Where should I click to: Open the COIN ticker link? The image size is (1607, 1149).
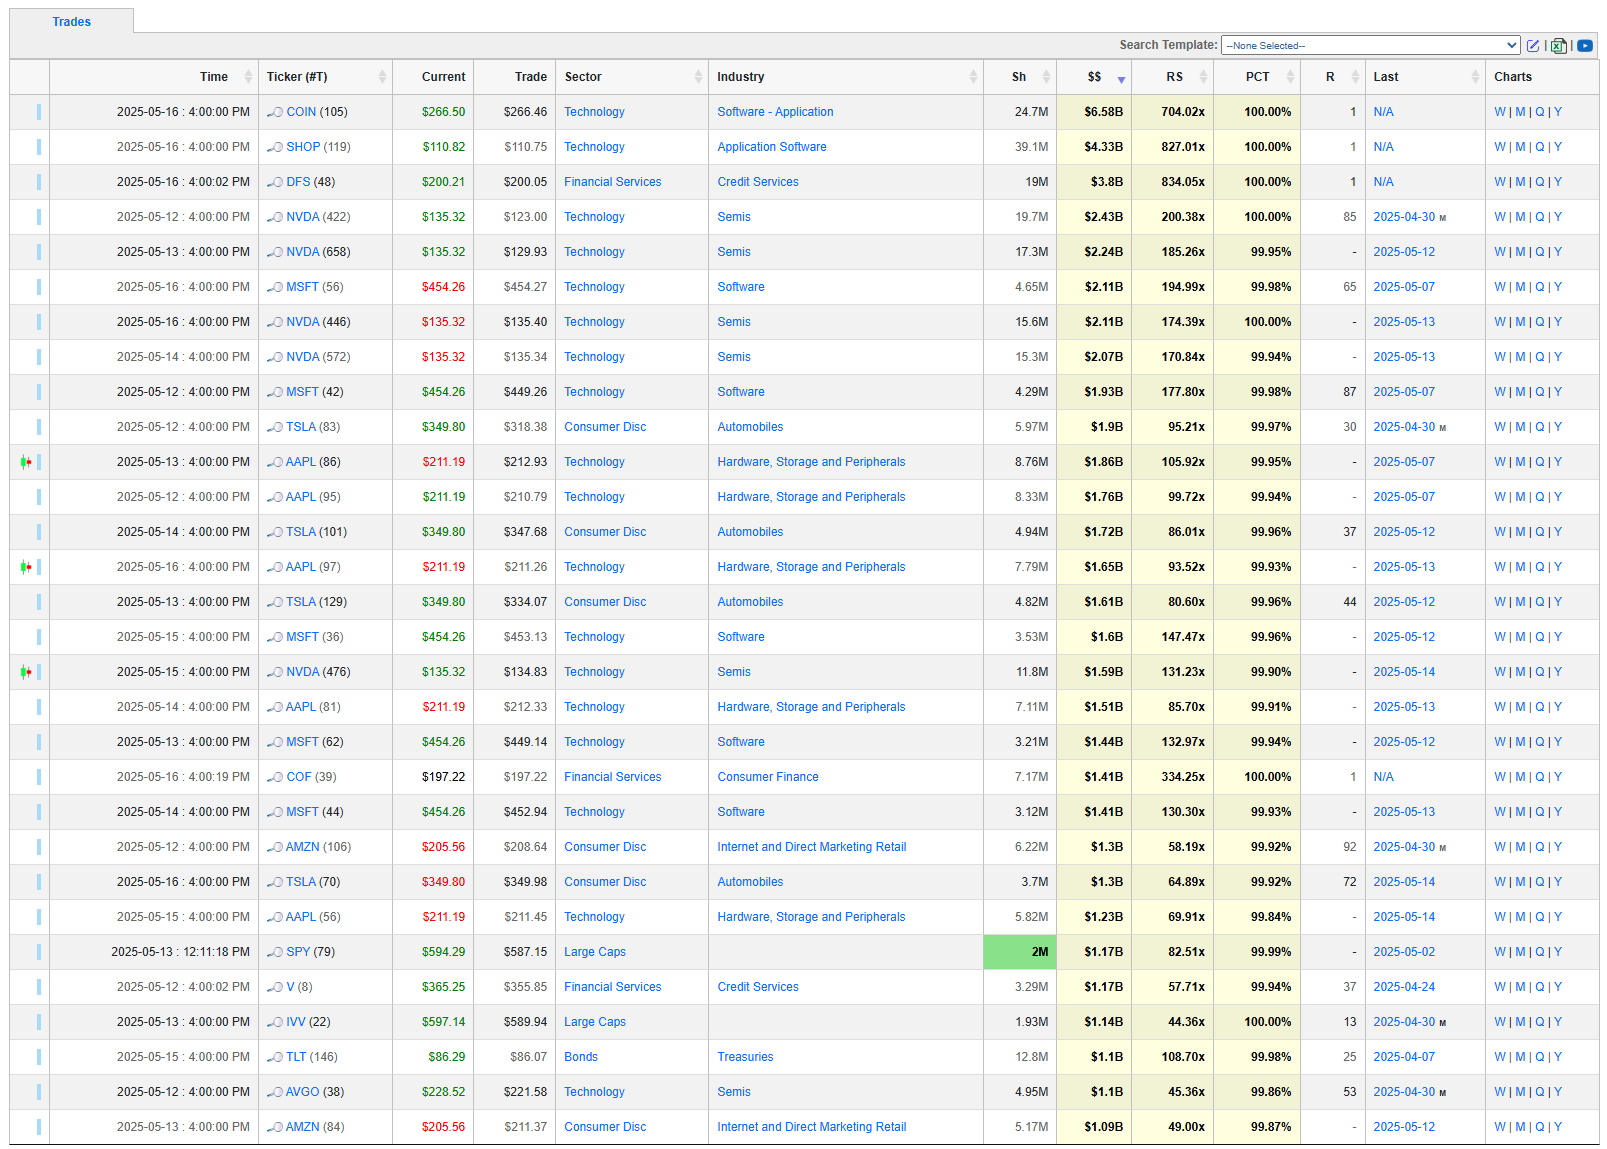pyautogui.click(x=301, y=112)
